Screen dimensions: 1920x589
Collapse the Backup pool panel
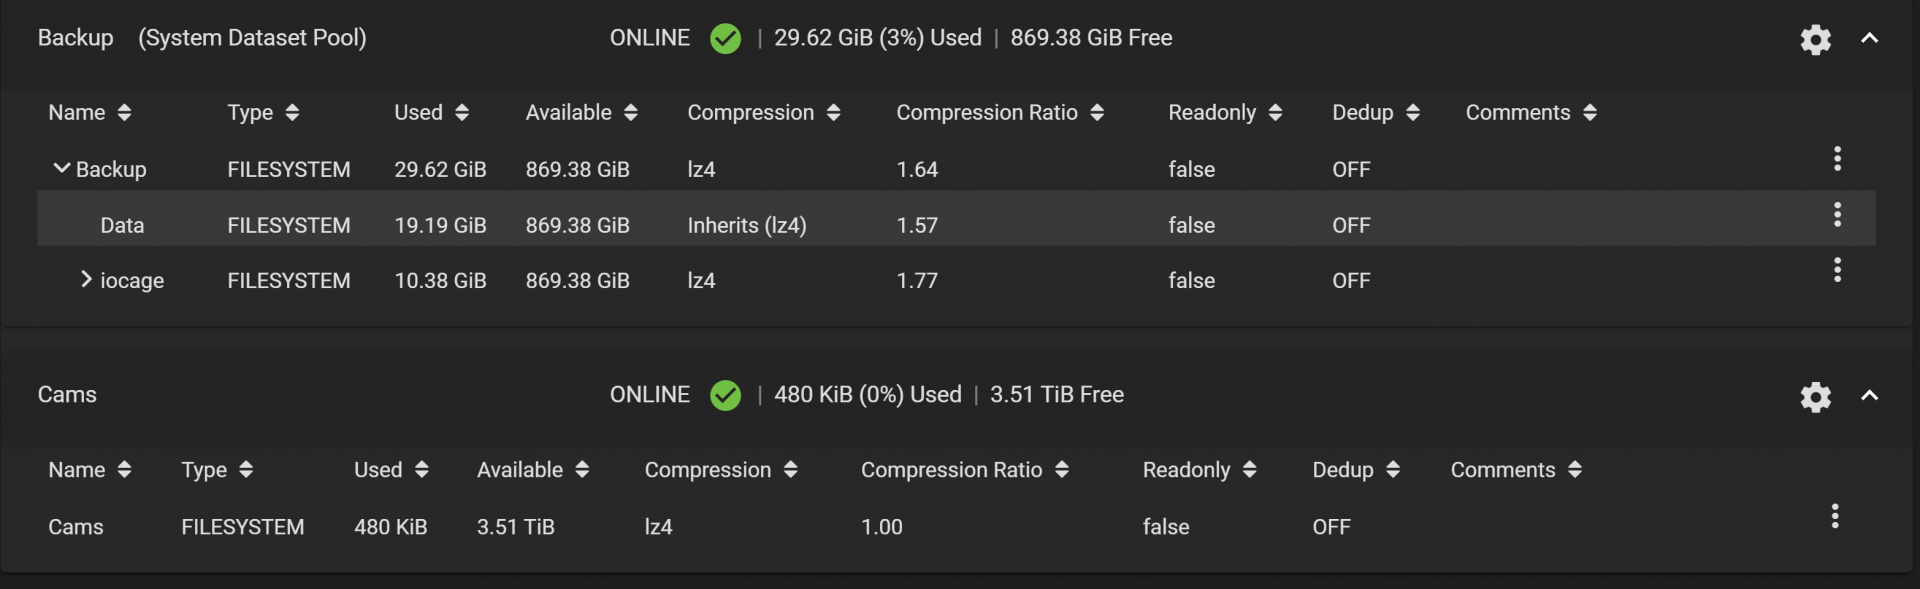click(x=1869, y=39)
